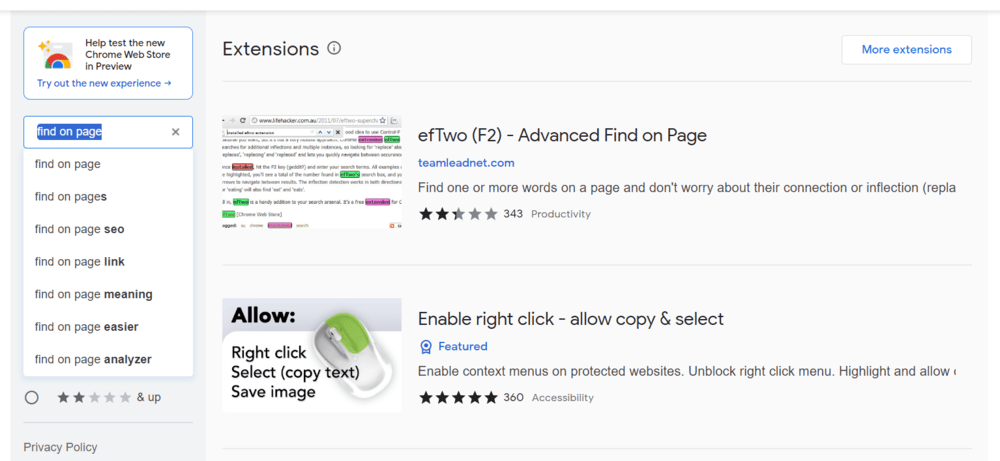
Task: Select "find on page meaning" suggestion
Action: pyautogui.click(x=94, y=294)
